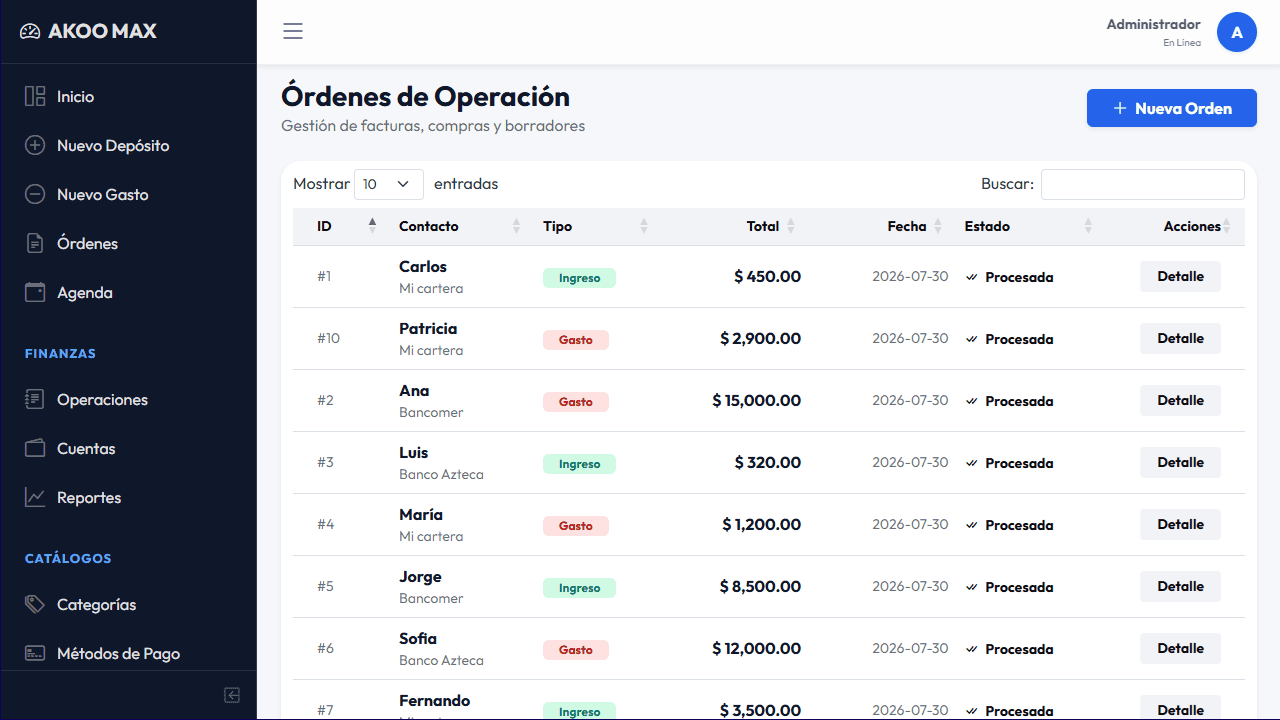Open Detalle for Carlos's order #1
1280x720 pixels.
tap(1180, 276)
